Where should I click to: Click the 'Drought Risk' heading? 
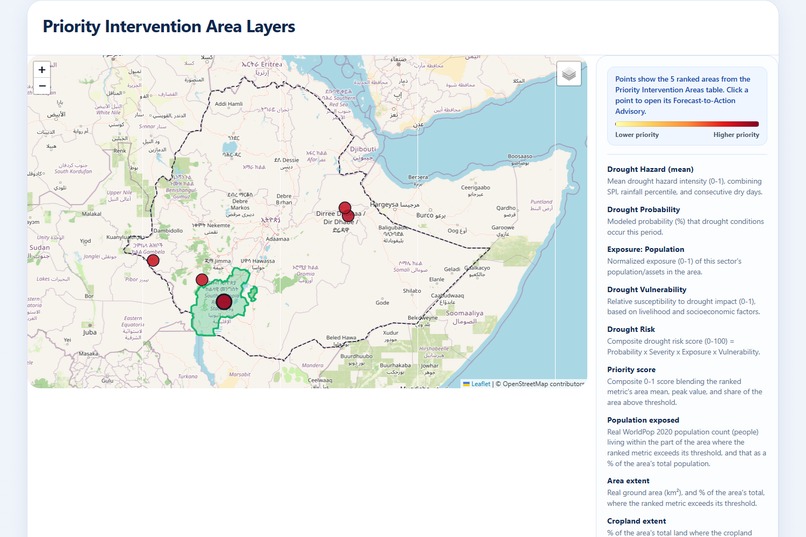click(631, 329)
